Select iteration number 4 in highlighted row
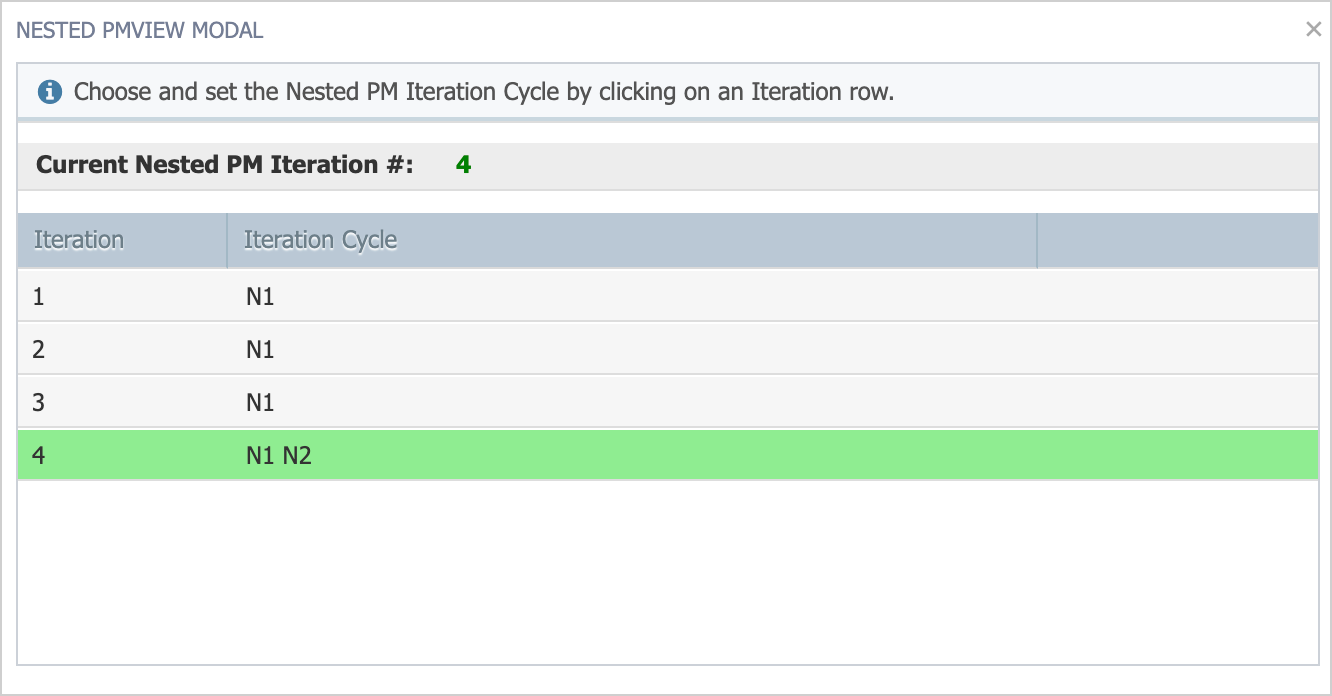 [x=38, y=456]
